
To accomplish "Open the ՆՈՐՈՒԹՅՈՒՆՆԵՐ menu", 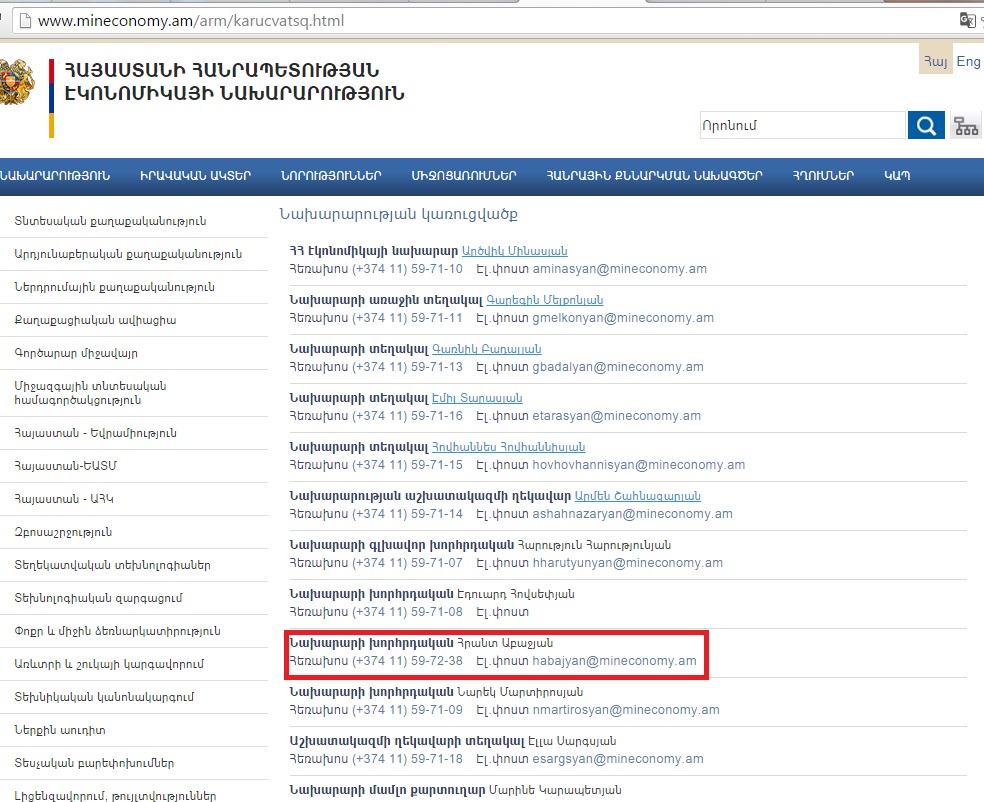I will tap(331, 176).
